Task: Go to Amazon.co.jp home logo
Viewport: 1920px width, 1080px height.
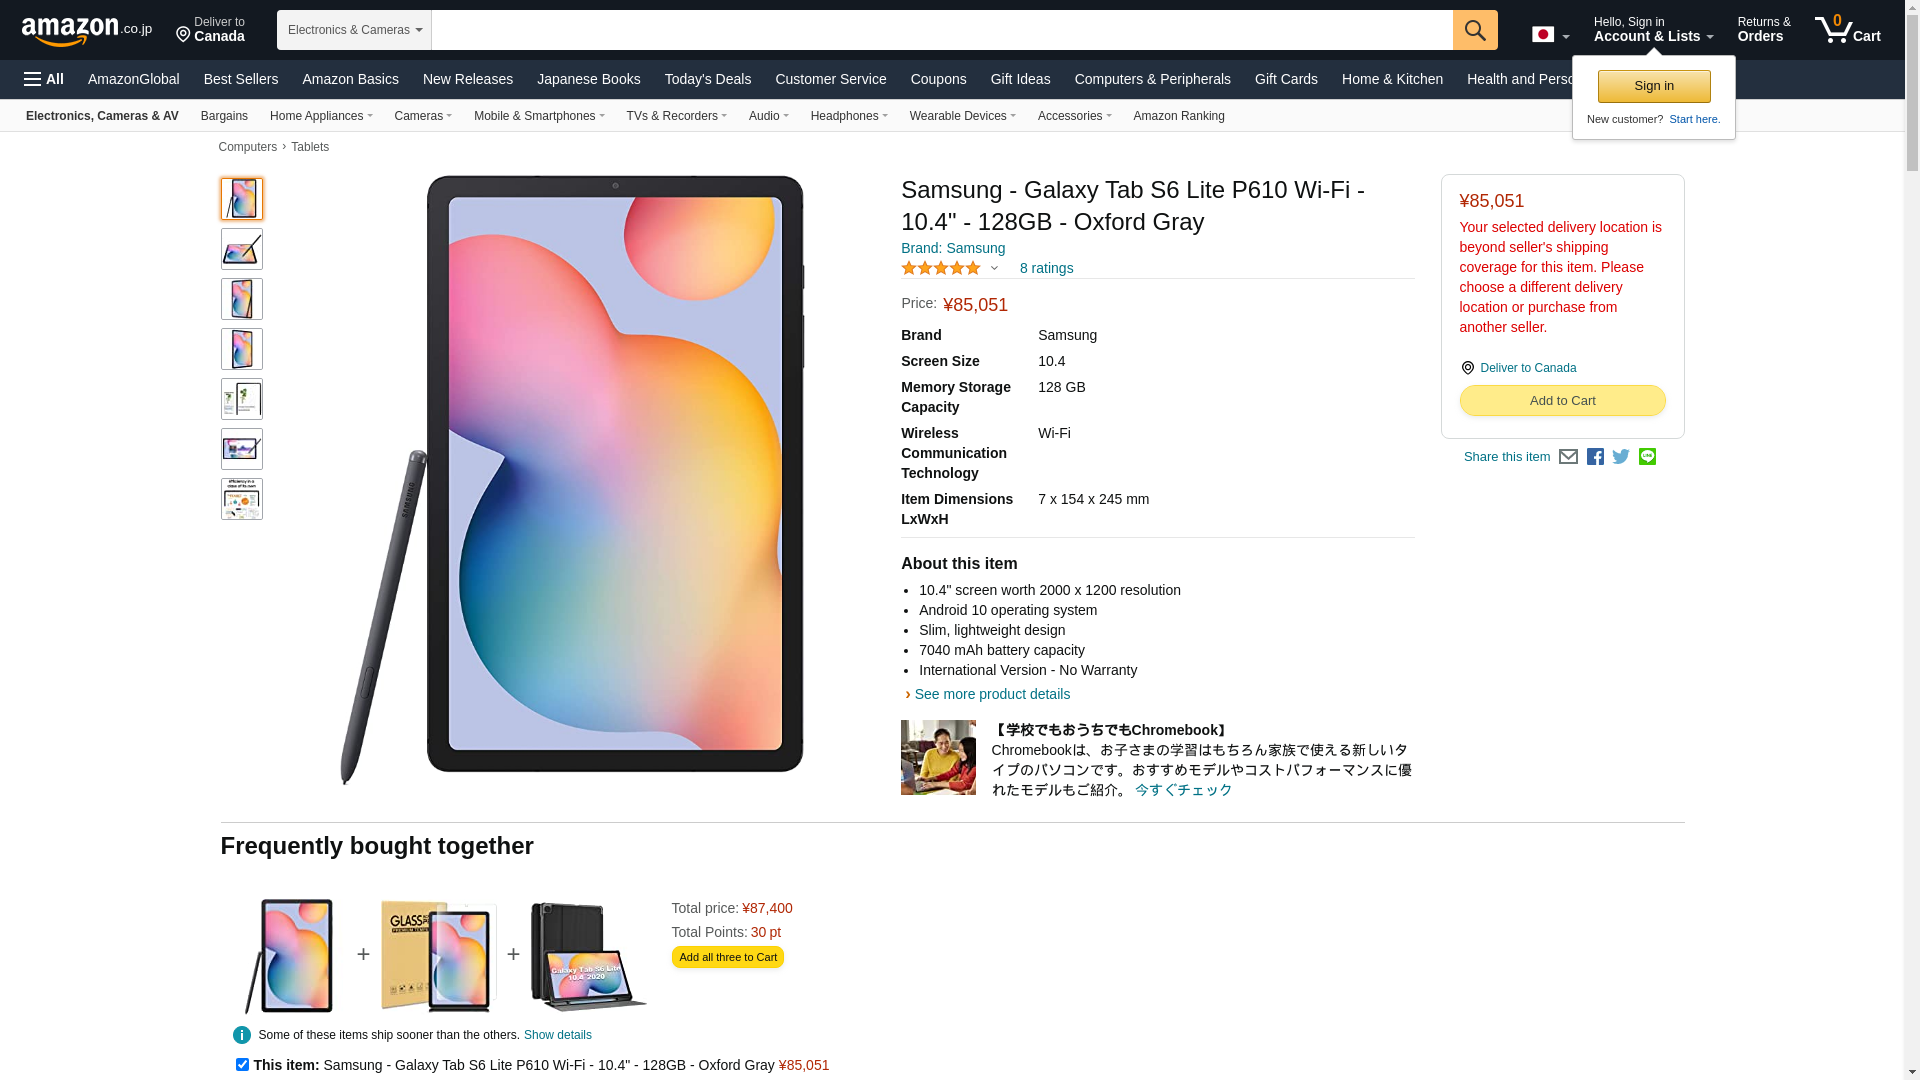Action: (86, 31)
